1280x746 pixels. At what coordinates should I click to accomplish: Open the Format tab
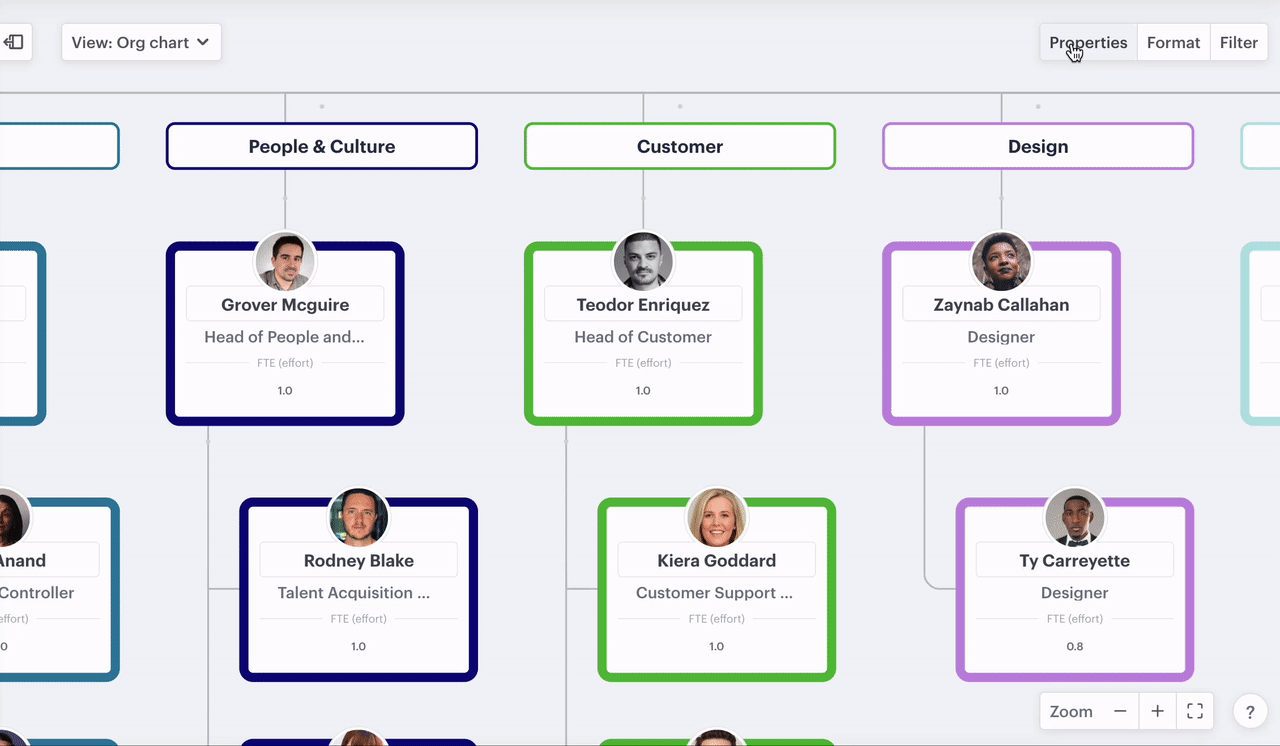point(1173,43)
